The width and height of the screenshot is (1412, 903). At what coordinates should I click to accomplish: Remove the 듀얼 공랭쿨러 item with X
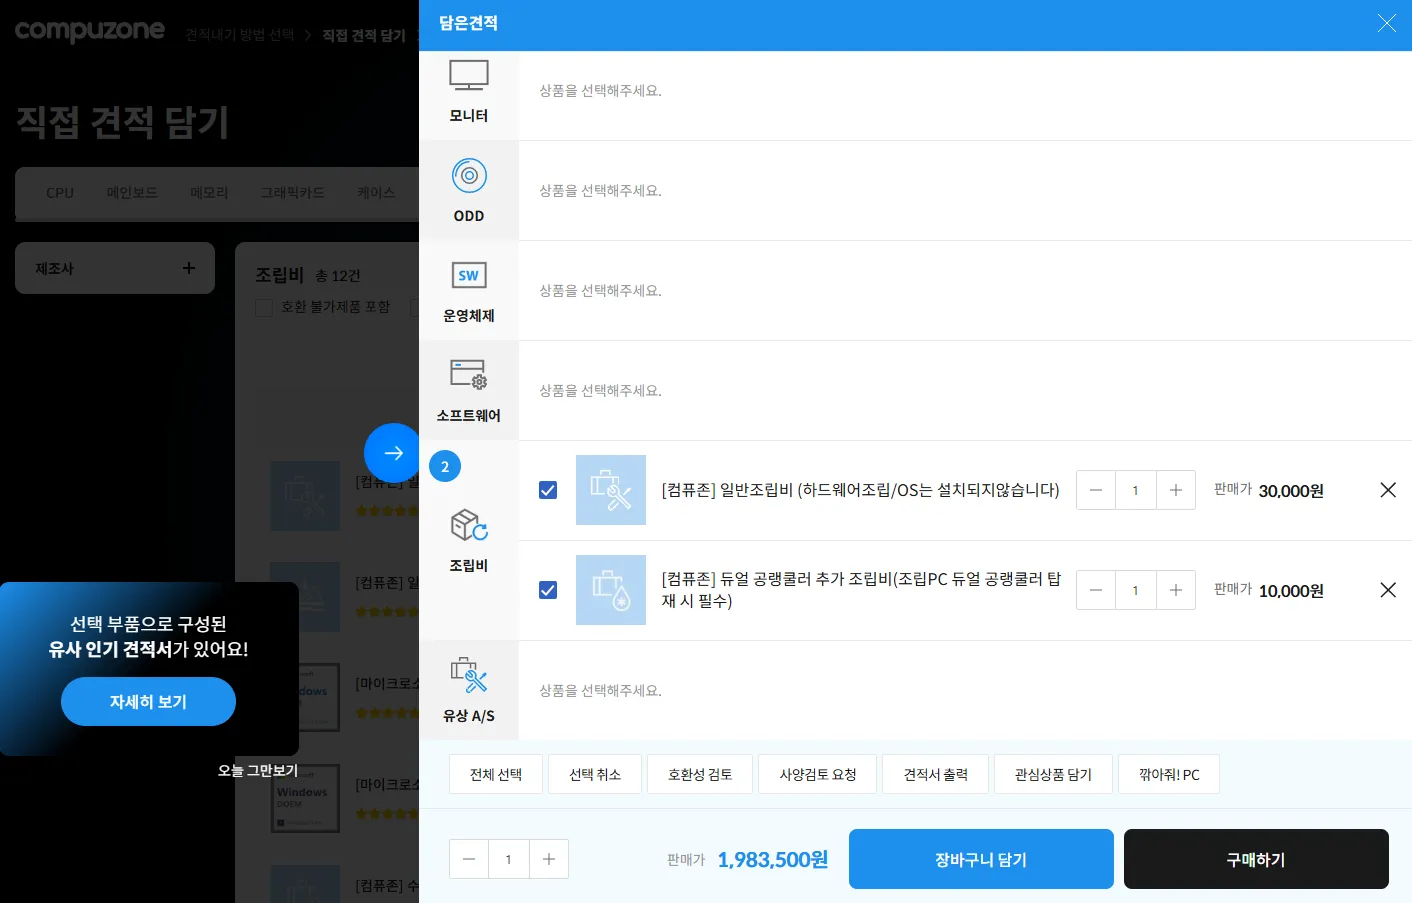pos(1388,590)
